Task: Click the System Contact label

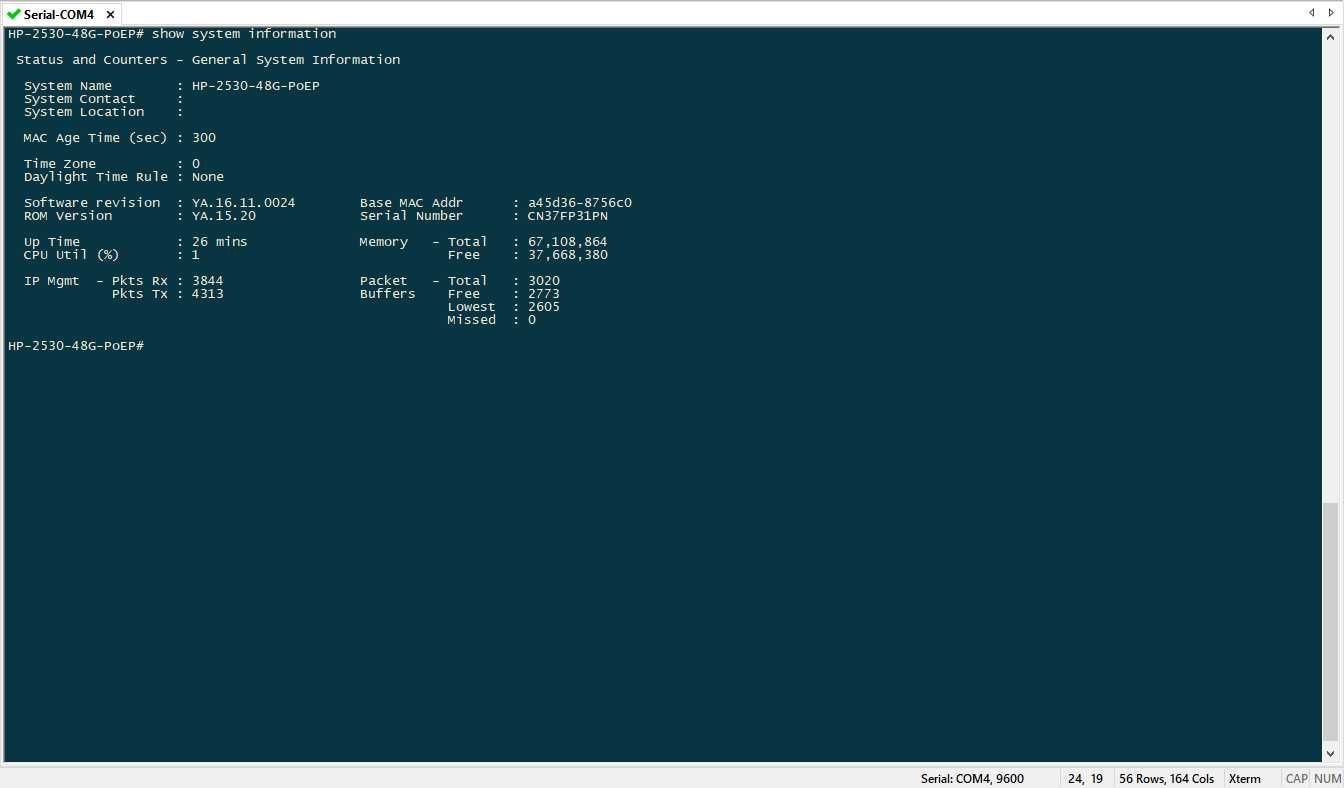Action: coord(80,99)
